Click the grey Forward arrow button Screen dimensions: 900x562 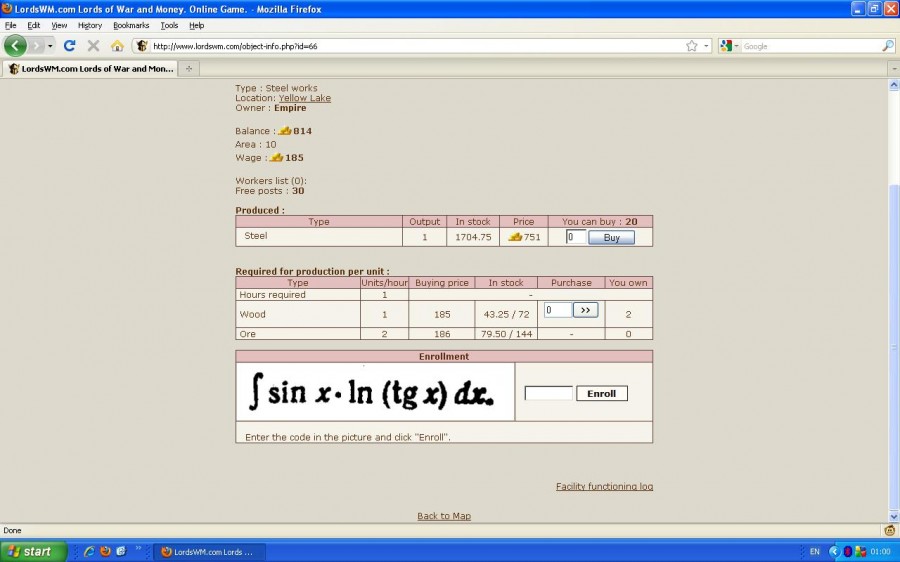36,46
